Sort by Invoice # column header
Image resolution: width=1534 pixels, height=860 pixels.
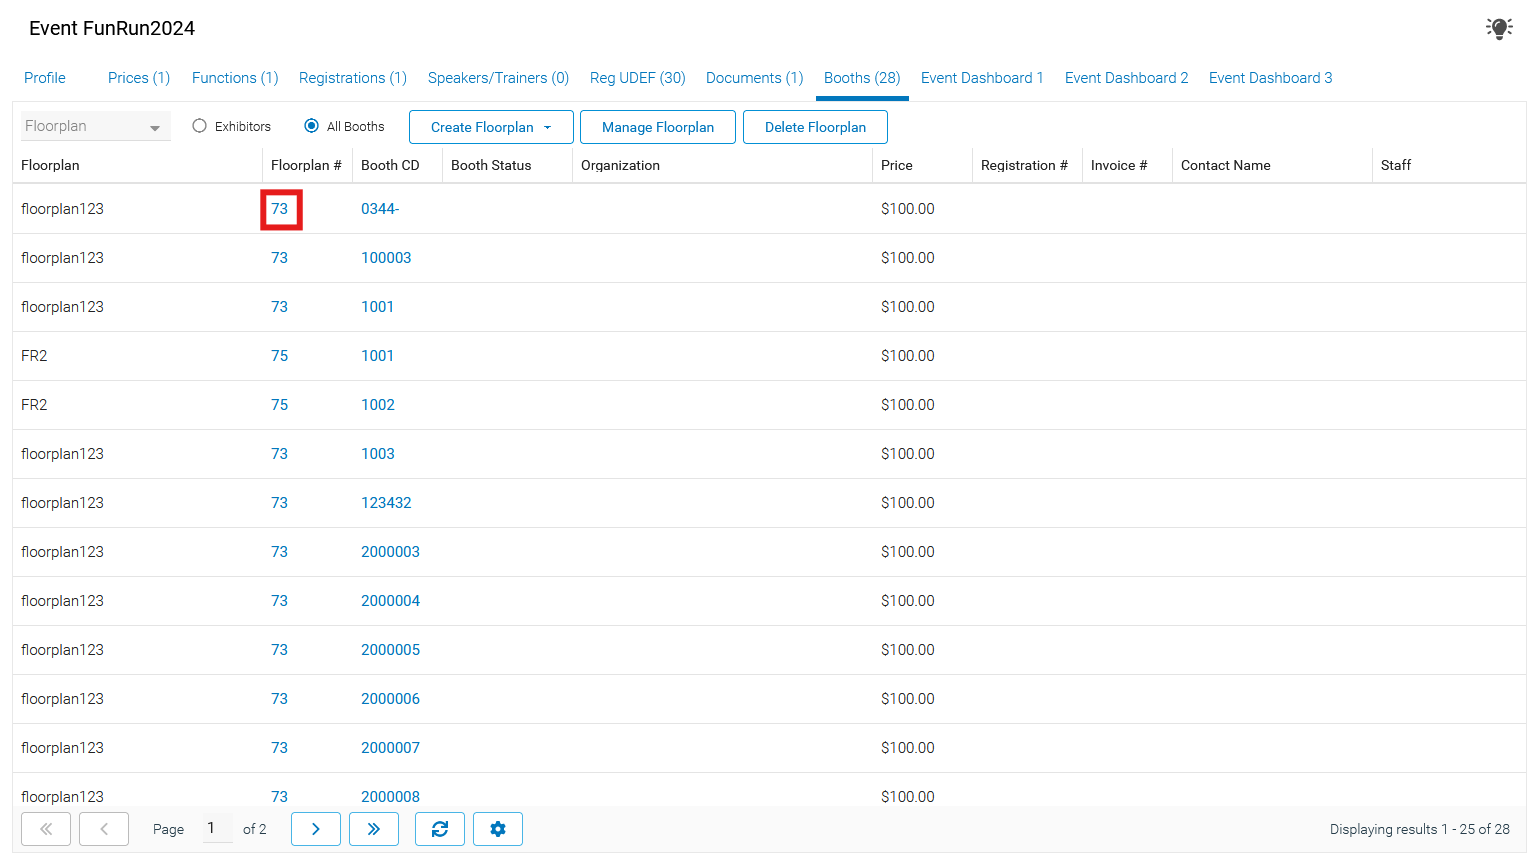pyautogui.click(x=1119, y=165)
